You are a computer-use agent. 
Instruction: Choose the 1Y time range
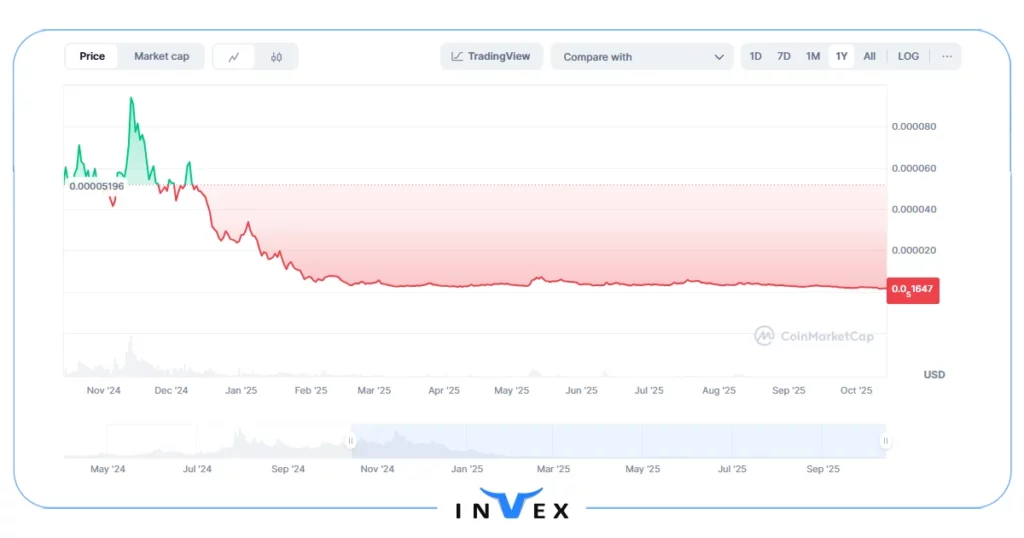click(x=841, y=56)
